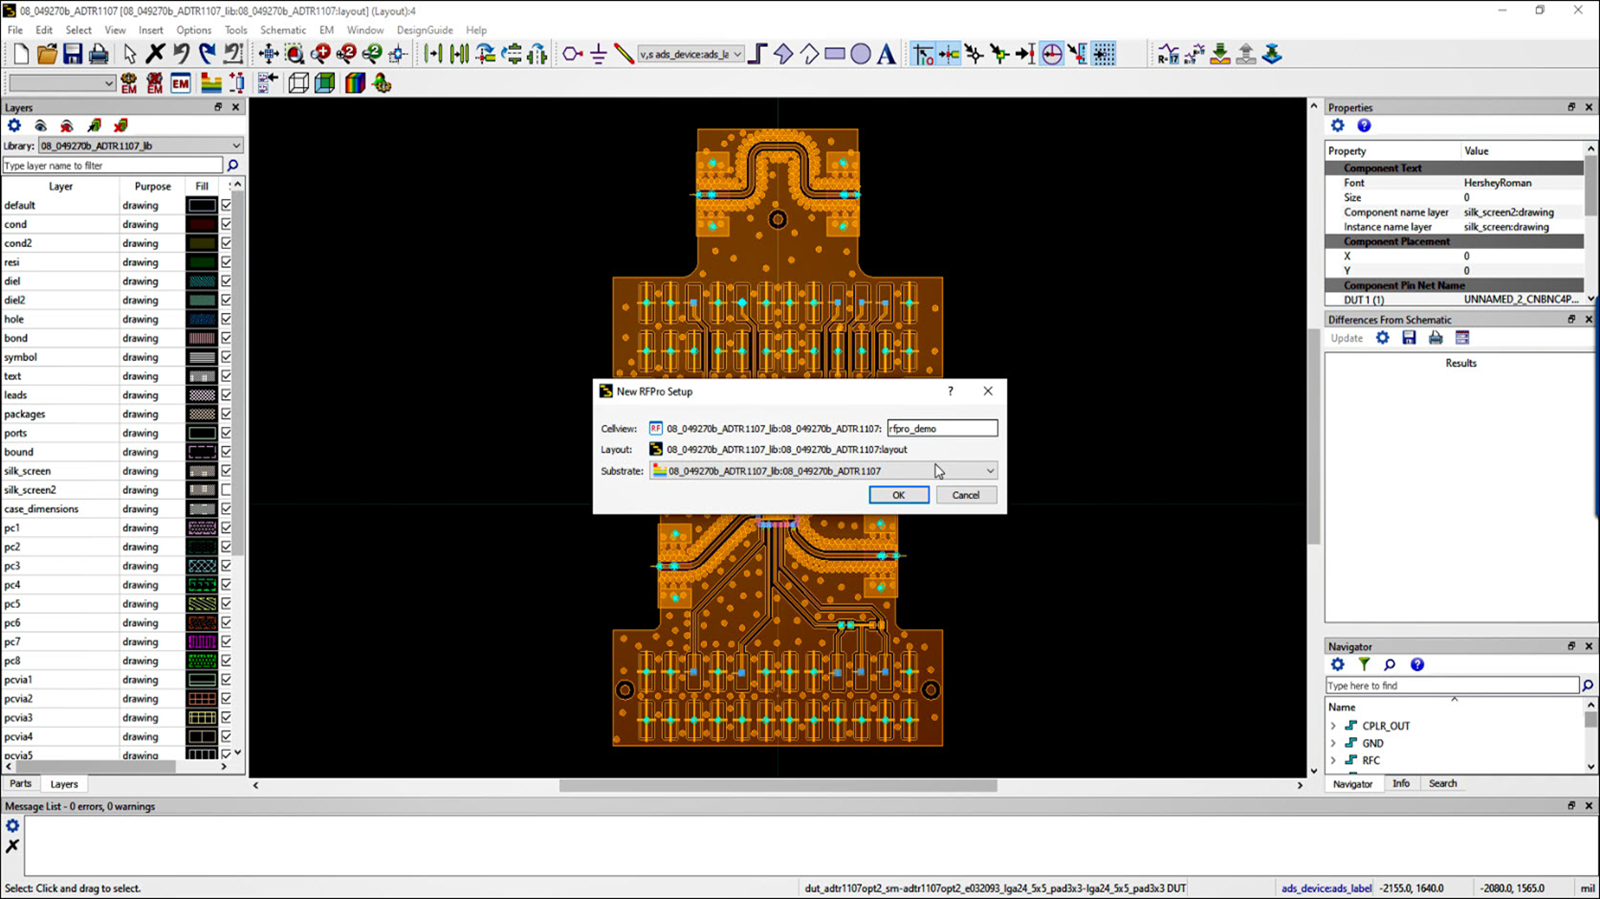This screenshot has height=900, width=1600.
Task: Open the Library dropdown in Layers panel
Action: click(x=236, y=146)
